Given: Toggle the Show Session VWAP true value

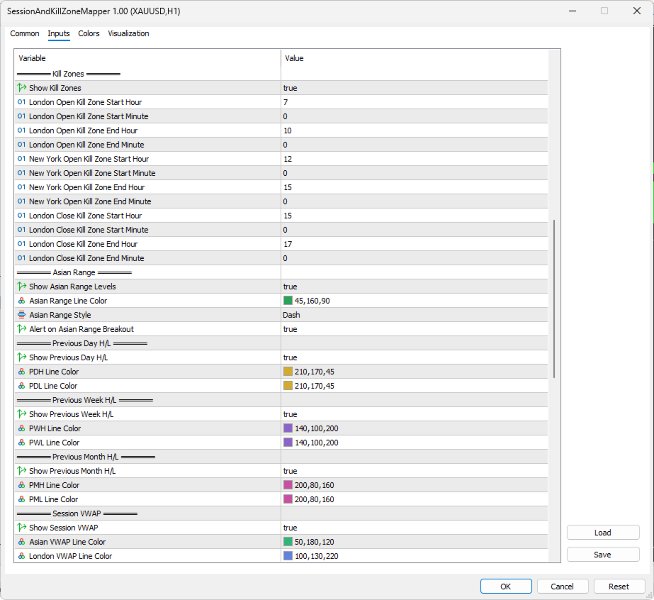Looking at the screenshot, I should [414, 527].
